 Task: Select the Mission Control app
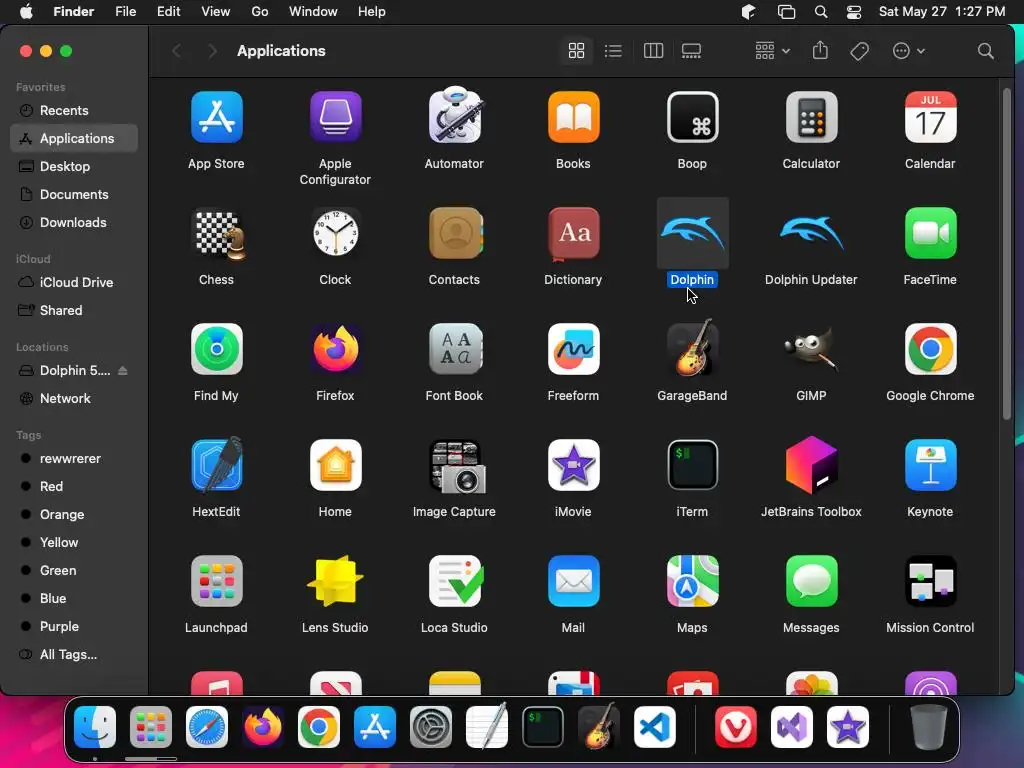point(930,581)
